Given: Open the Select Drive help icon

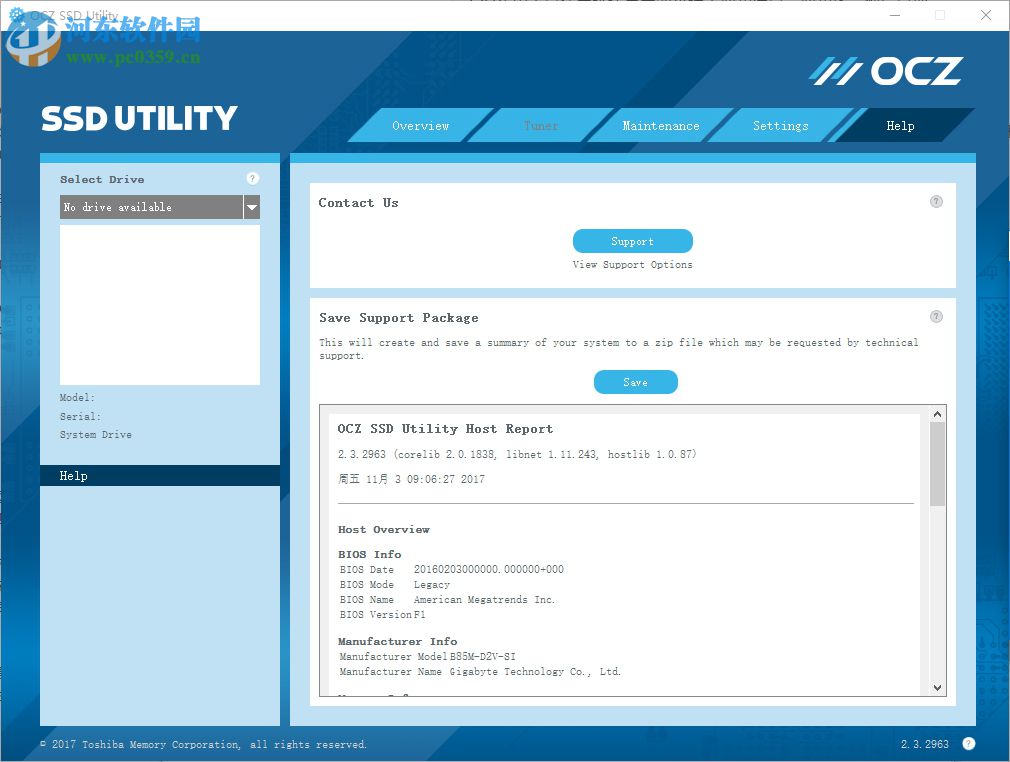Looking at the screenshot, I should tap(252, 178).
